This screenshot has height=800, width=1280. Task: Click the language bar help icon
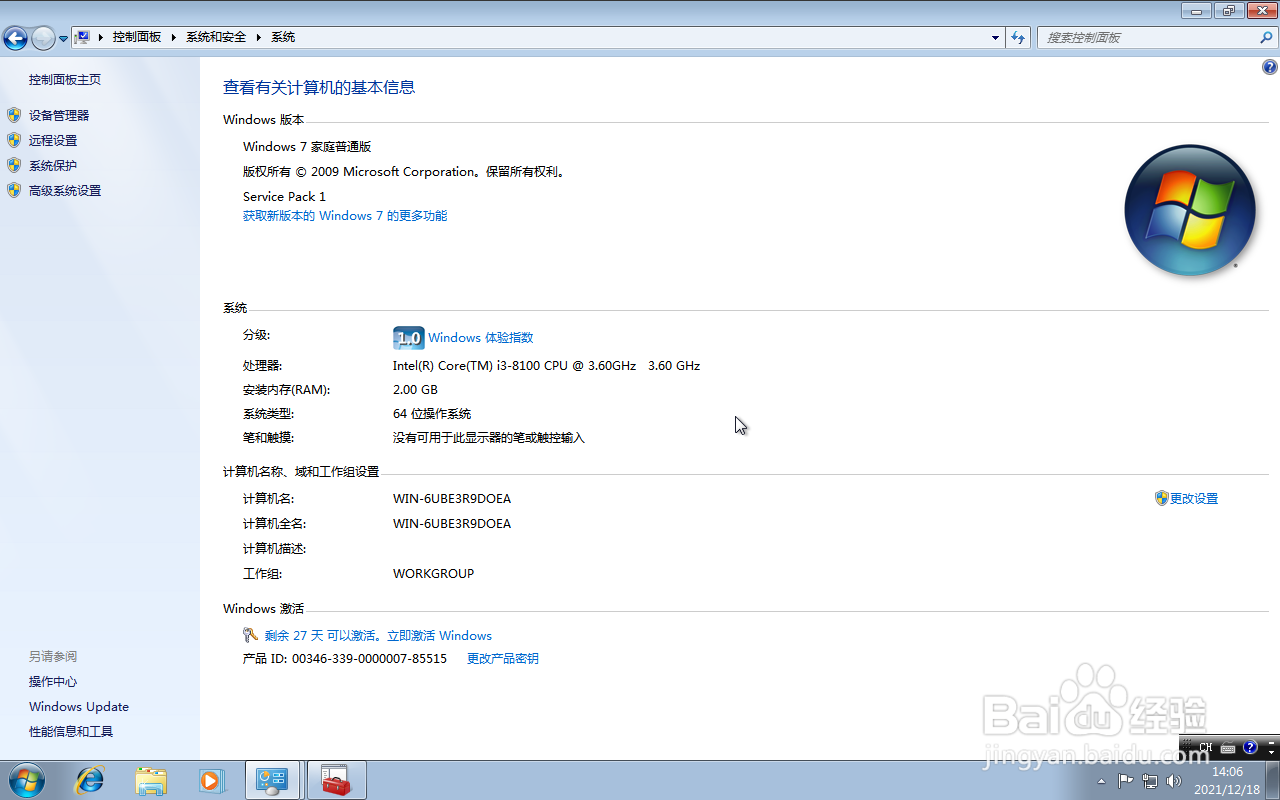(x=1250, y=747)
